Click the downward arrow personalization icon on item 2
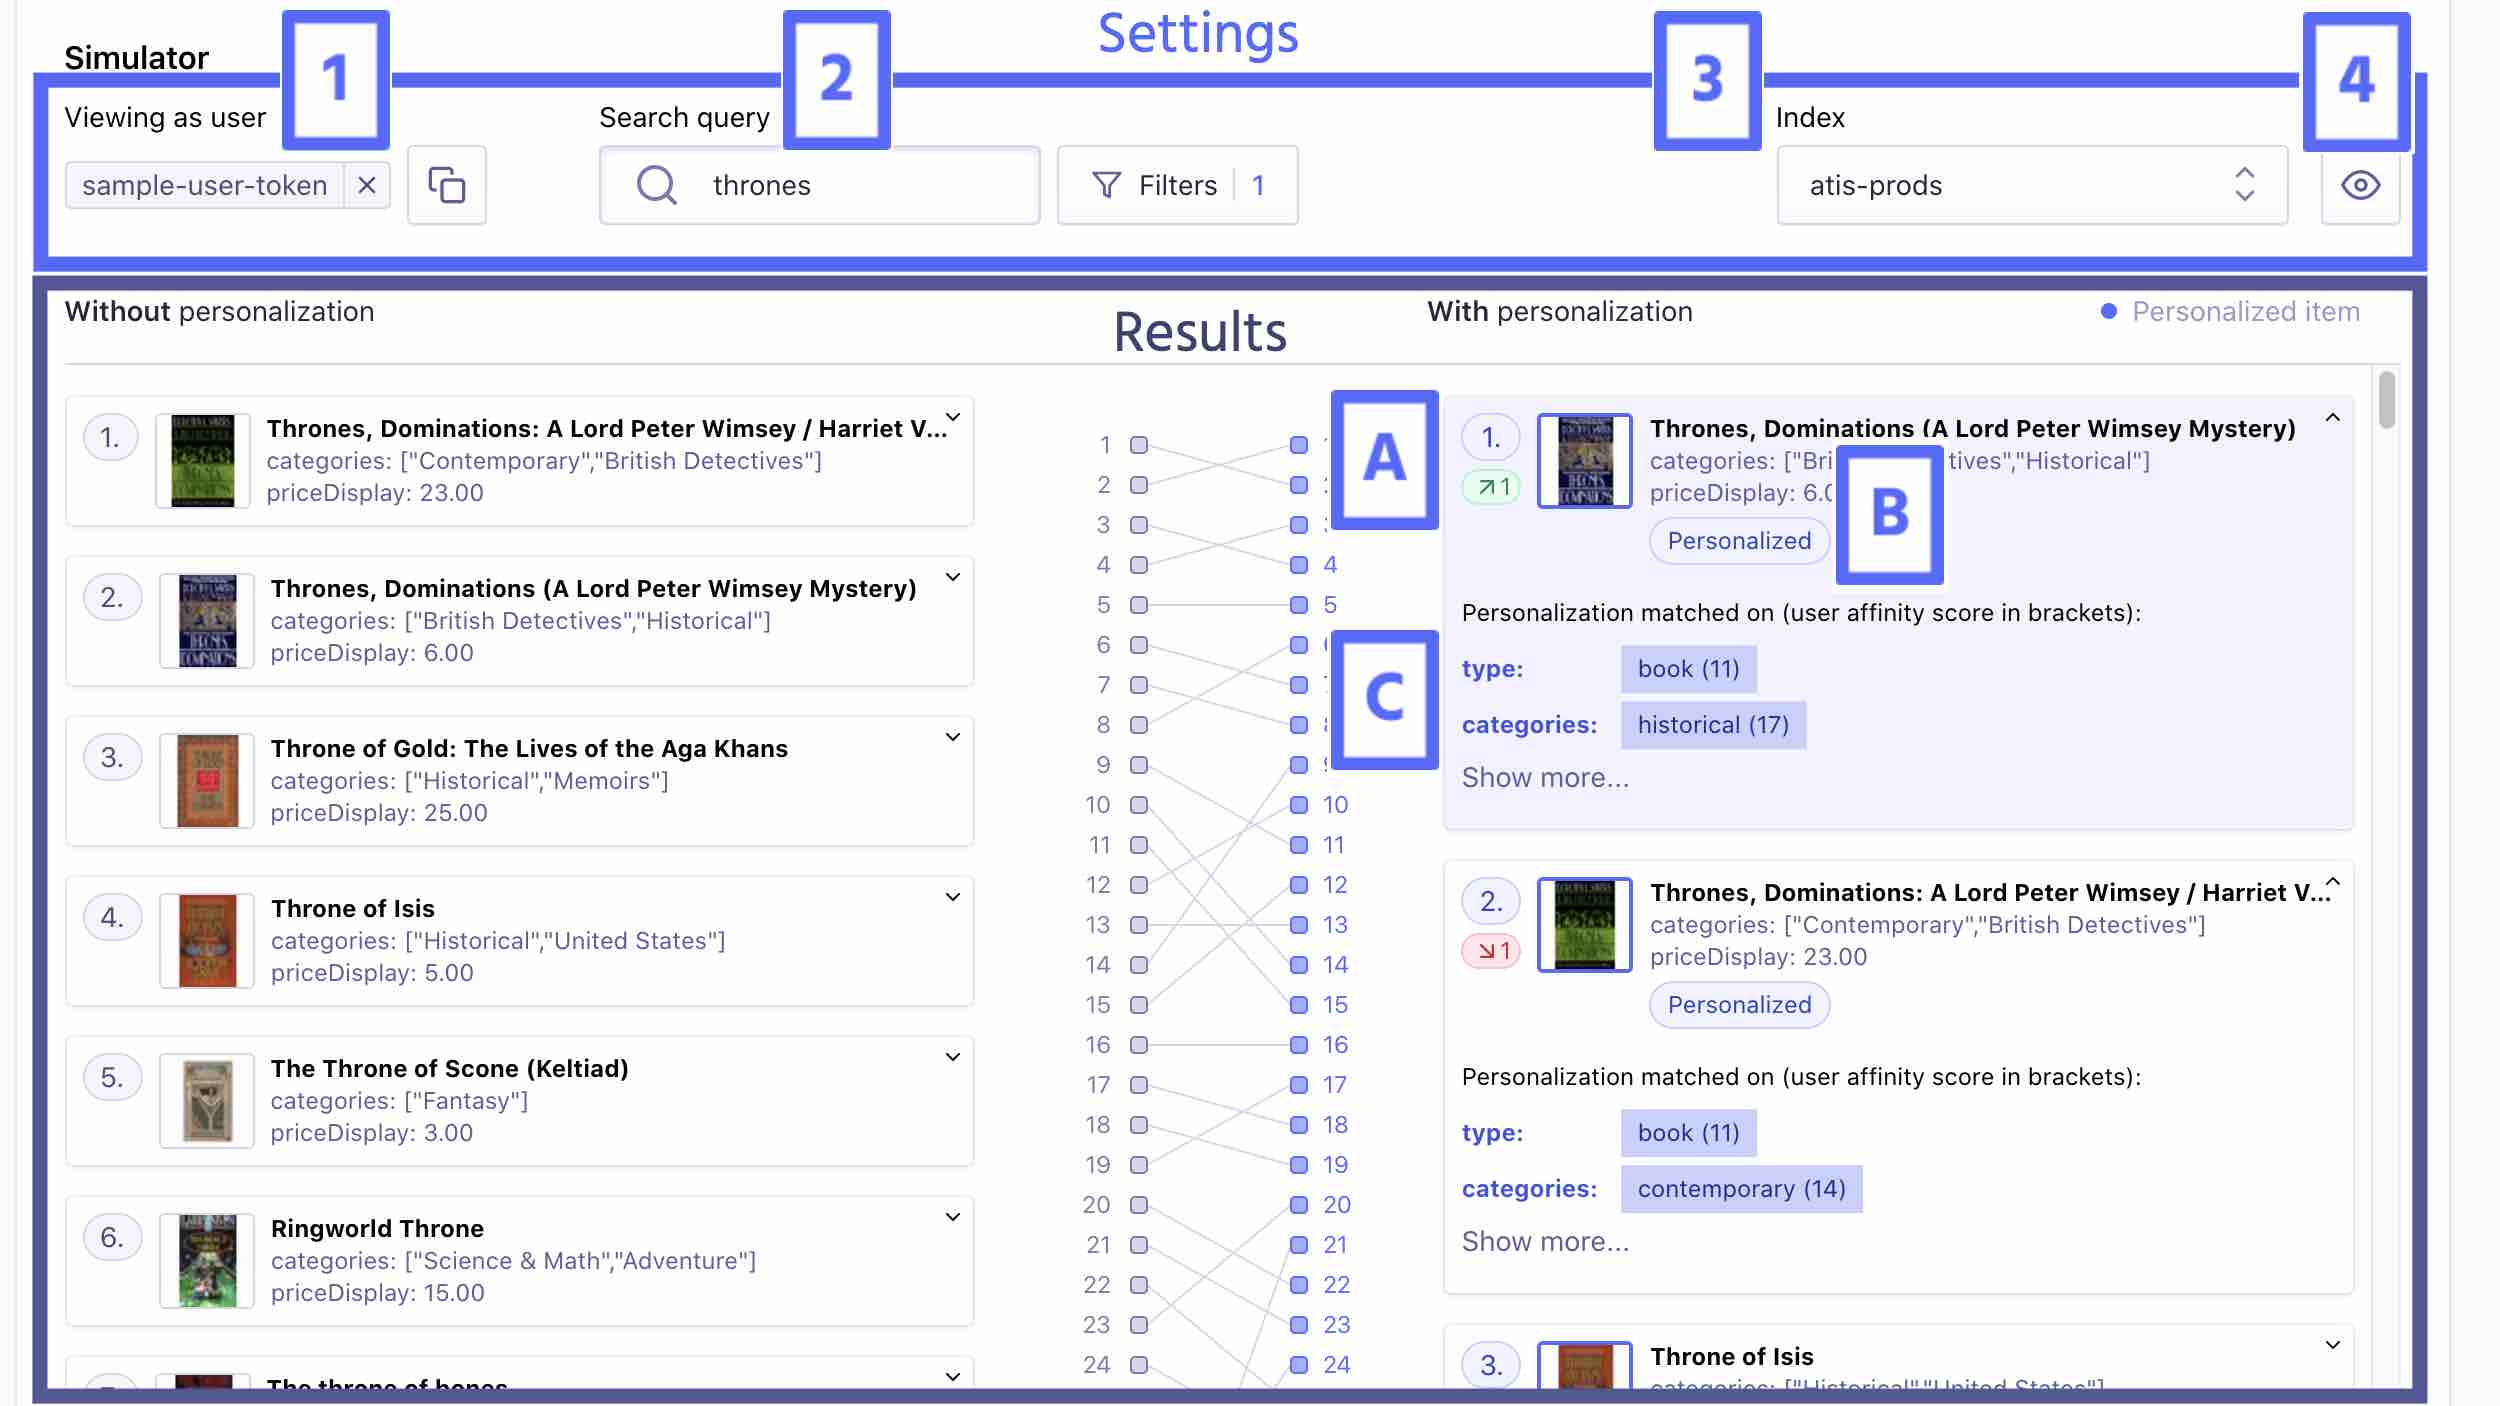This screenshot has height=1406, width=2500. click(1490, 951)
